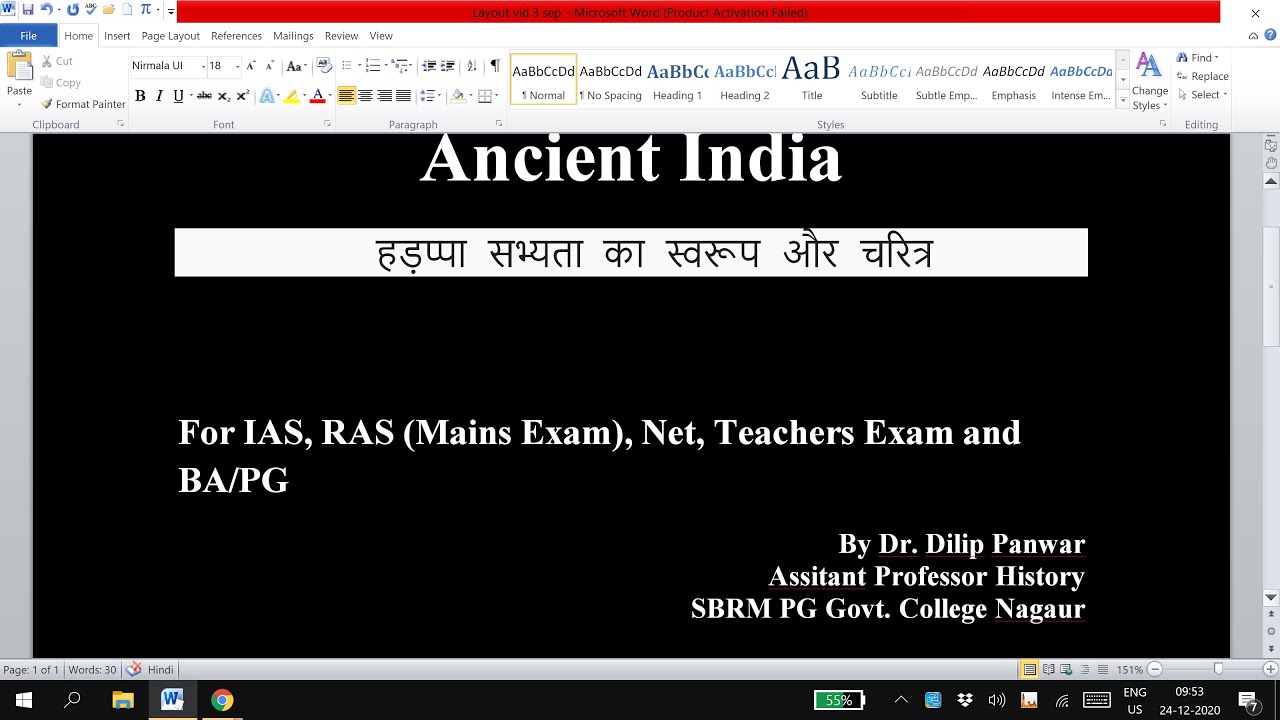Justify the paragraph text
Screen dimensions: 1280x720
pyautogui.click(x=403, y=96)
